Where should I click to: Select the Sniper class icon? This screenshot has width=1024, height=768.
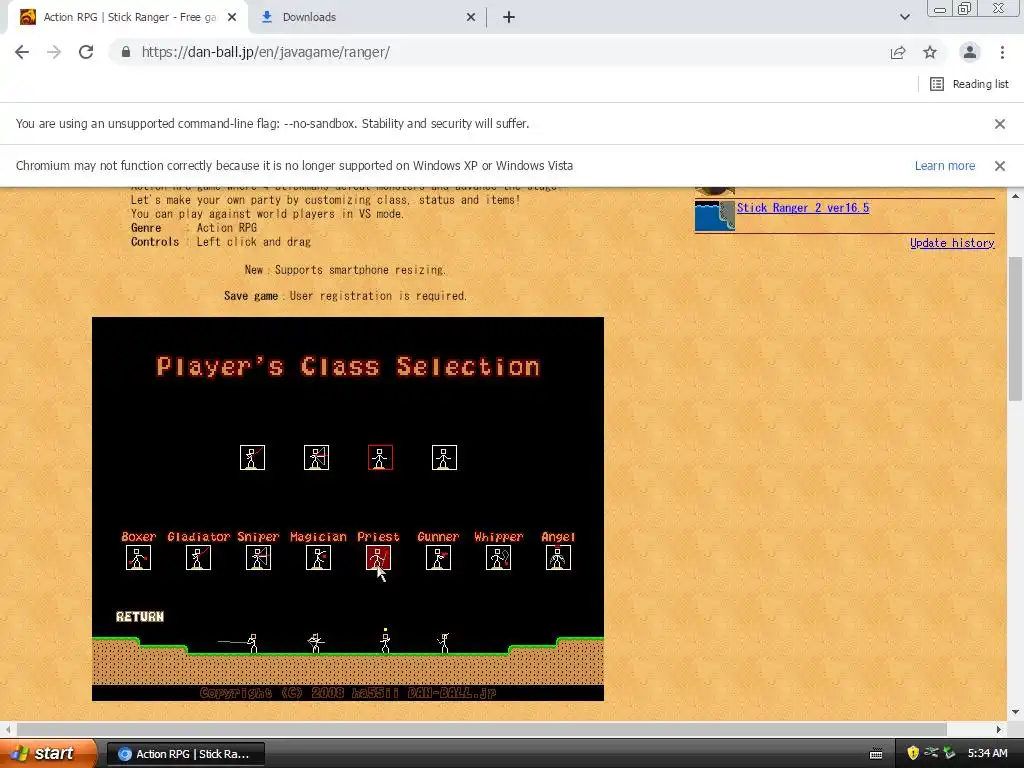[x=259, y=558]
